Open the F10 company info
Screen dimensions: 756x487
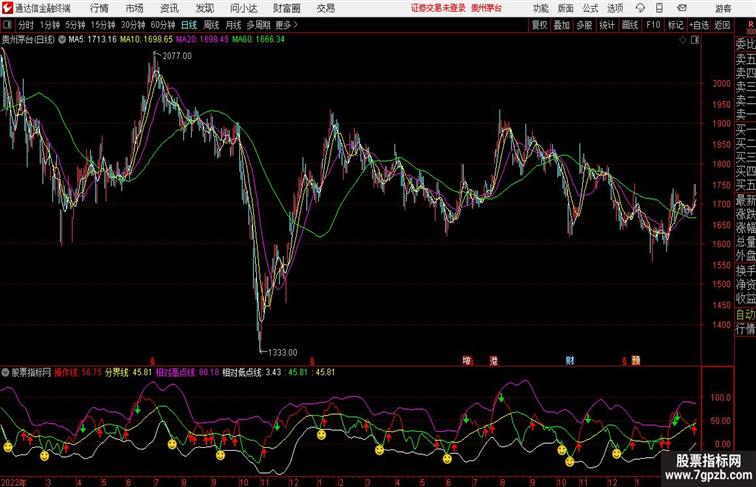click(653, 25)
